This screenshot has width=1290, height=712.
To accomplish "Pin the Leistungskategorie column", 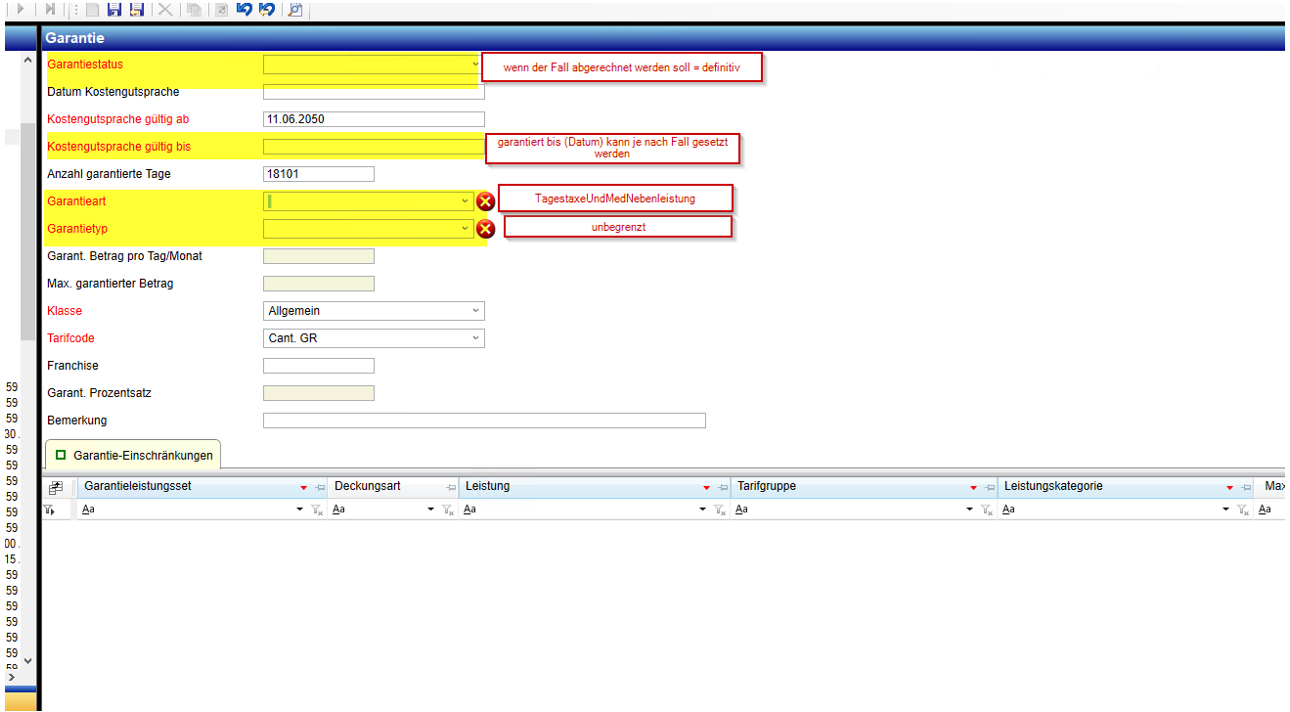I will point(1246,487).
